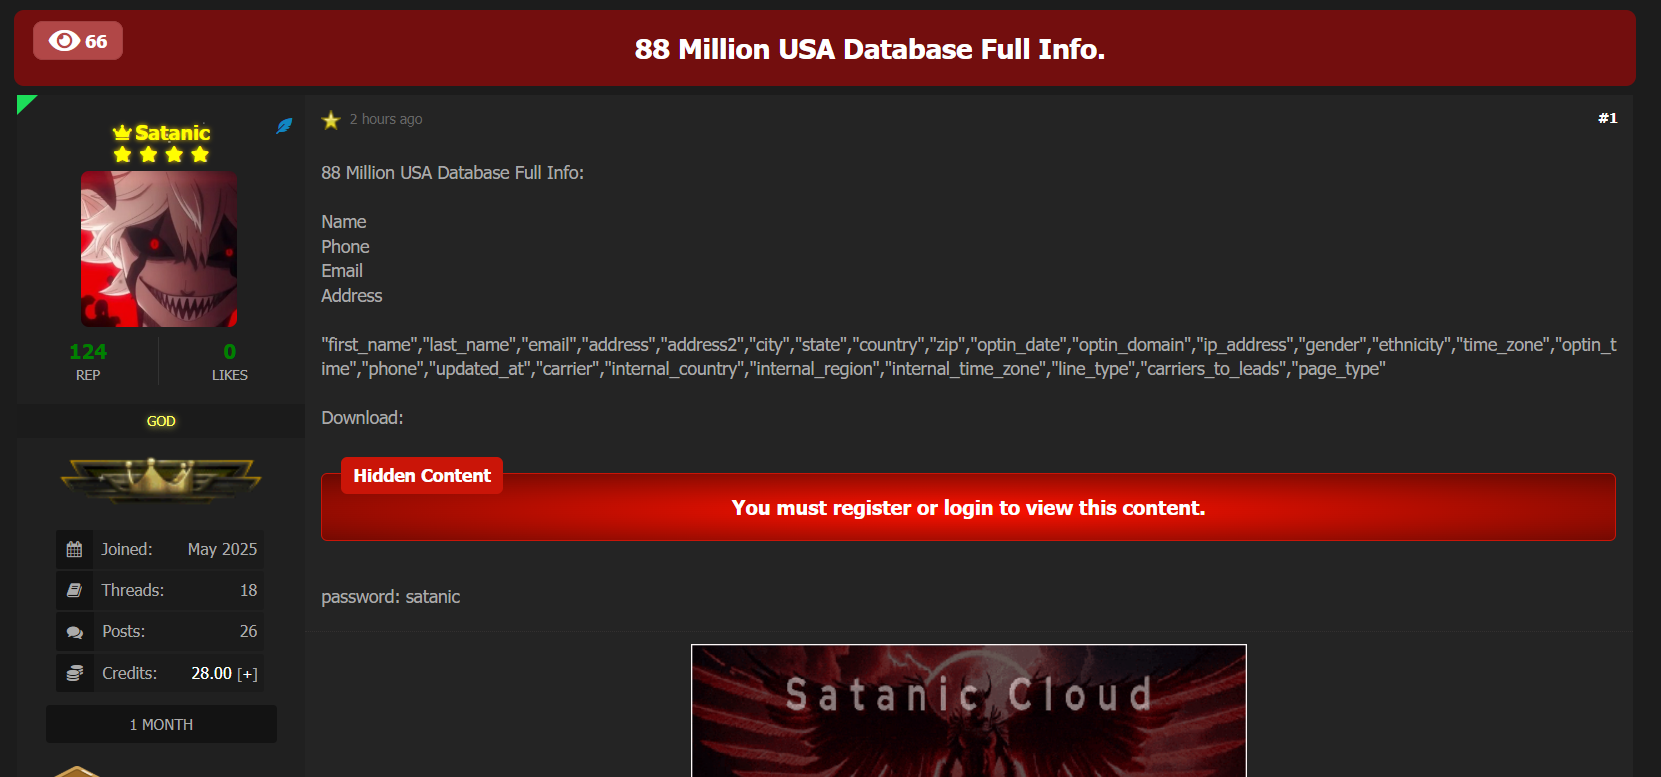The width and height of the screenshot is (1661, 777).
Task: Click the blue feather thread-starter icon
Action: tap(284, 126)
